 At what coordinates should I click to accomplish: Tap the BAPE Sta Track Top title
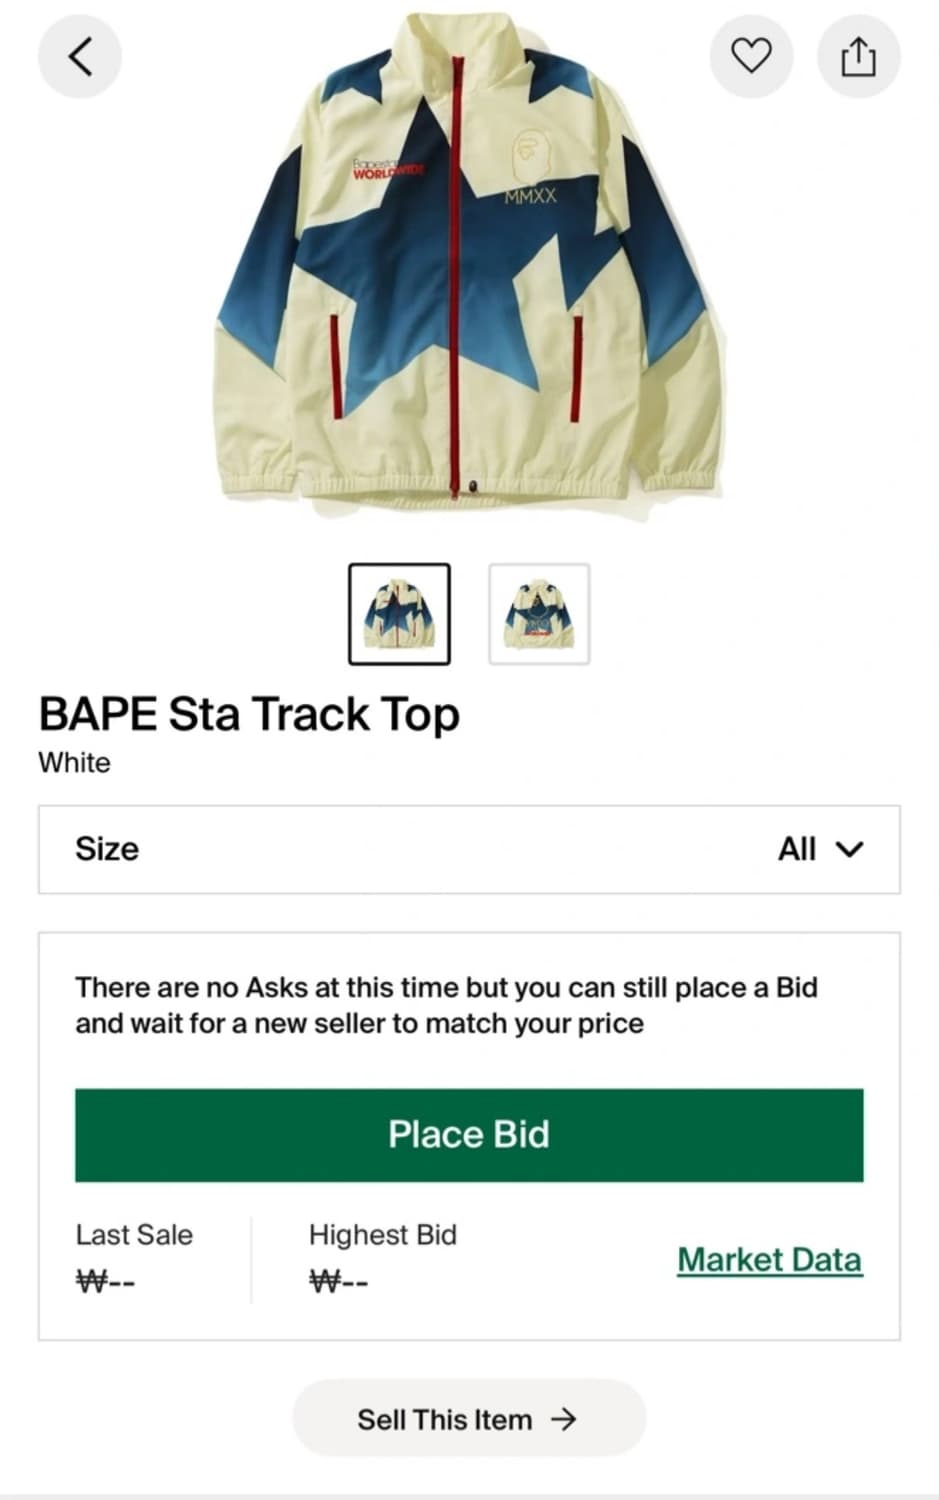click(249, 715)
